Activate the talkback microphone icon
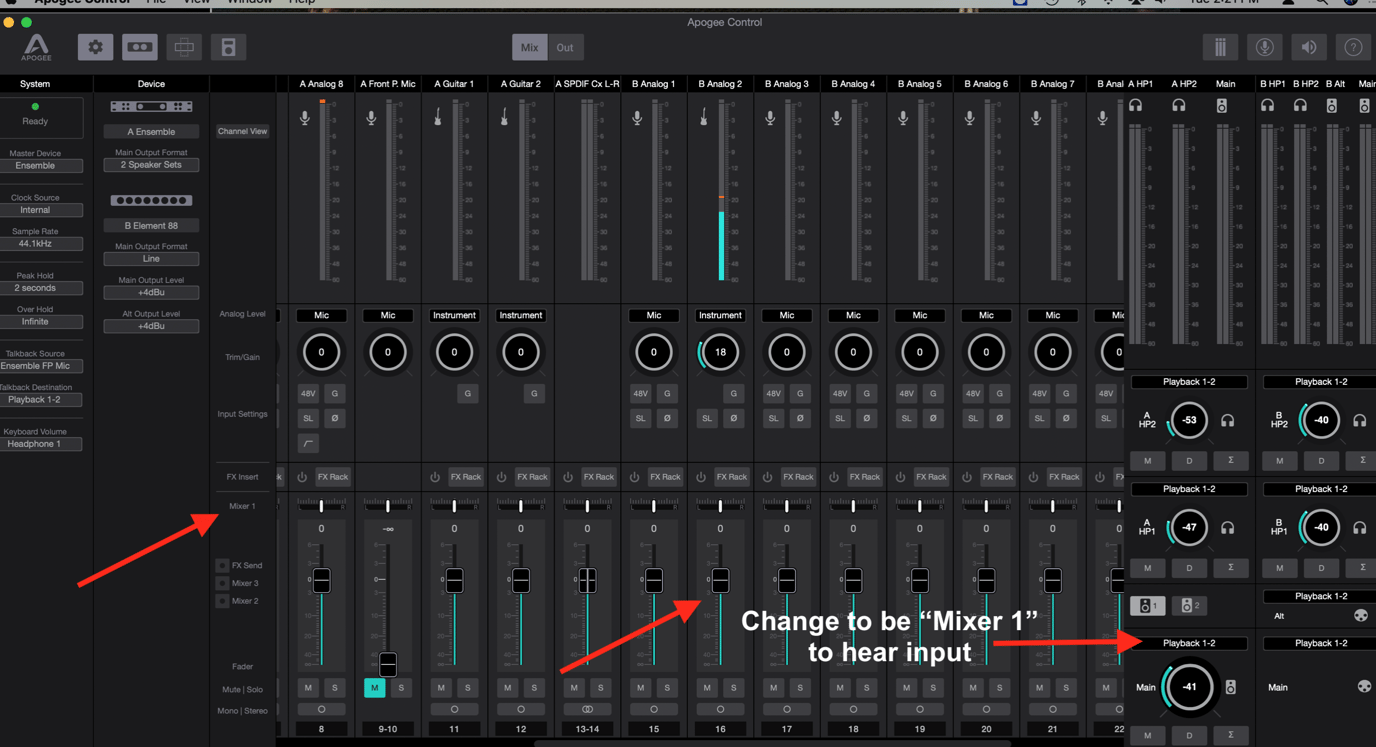The image size is (1376, 747). point(1264,46)
